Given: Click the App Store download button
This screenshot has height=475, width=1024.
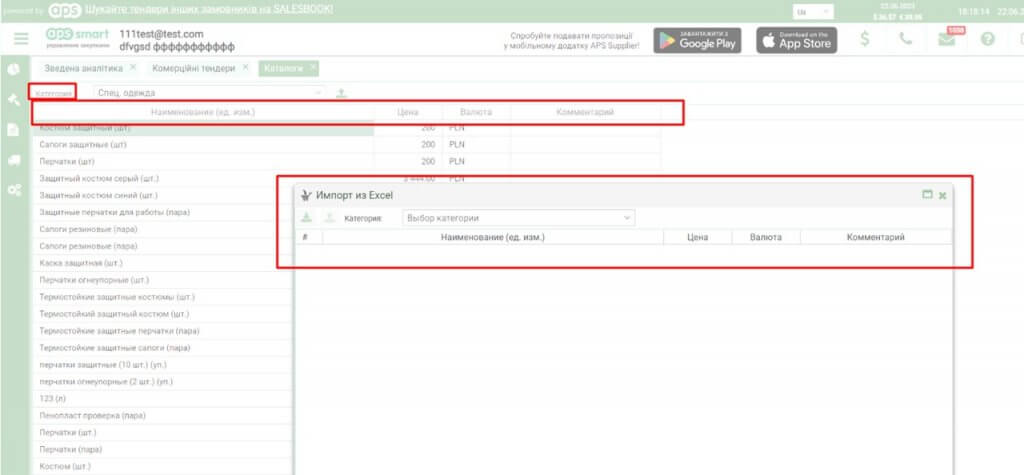Looking at the screenshot, I should click(x=795, y=41).
